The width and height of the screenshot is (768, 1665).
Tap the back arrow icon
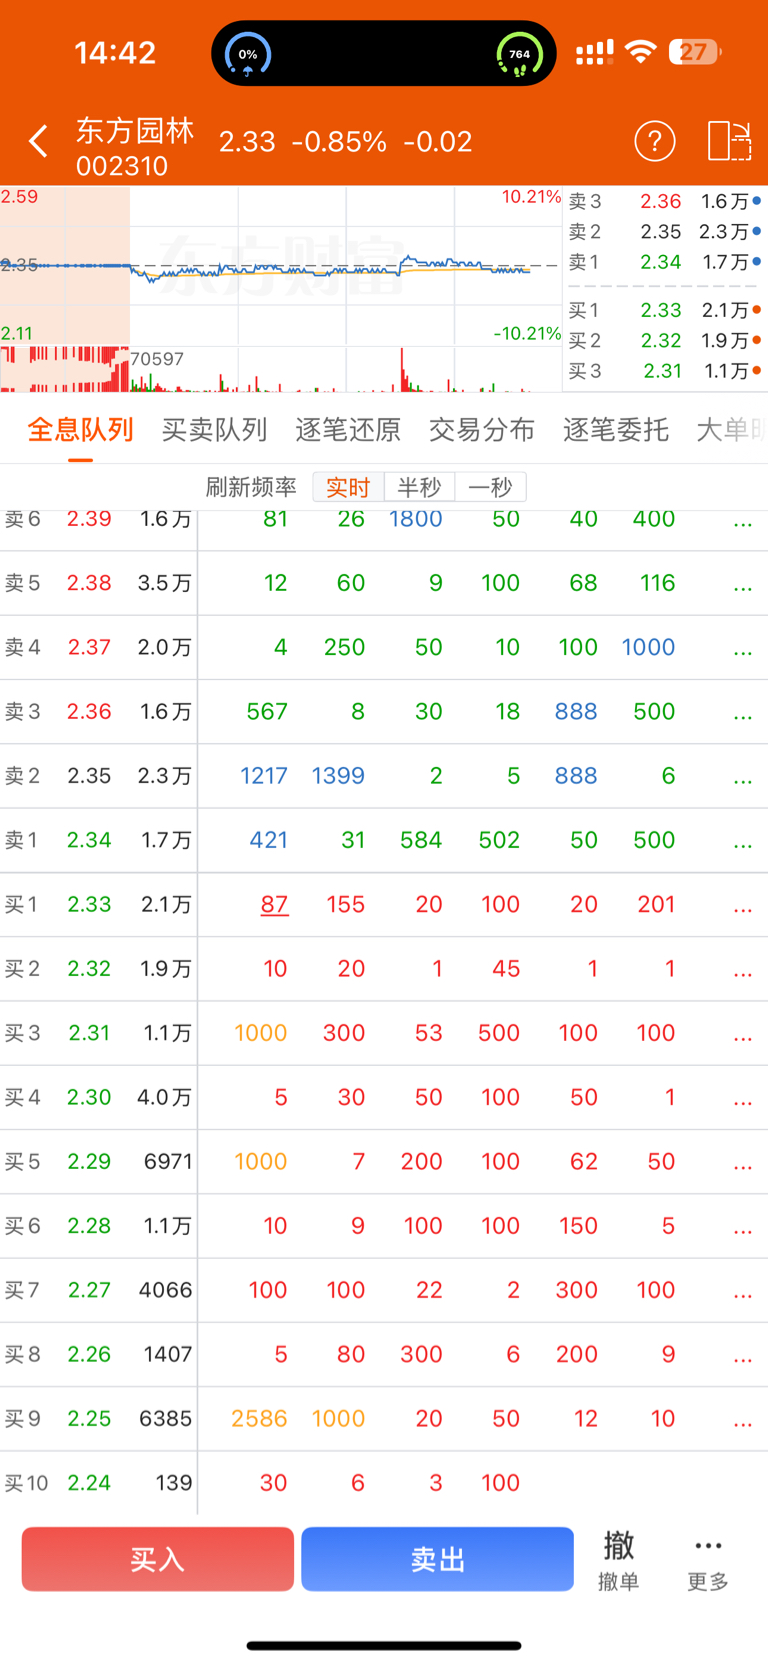click(x=38, y=141)
